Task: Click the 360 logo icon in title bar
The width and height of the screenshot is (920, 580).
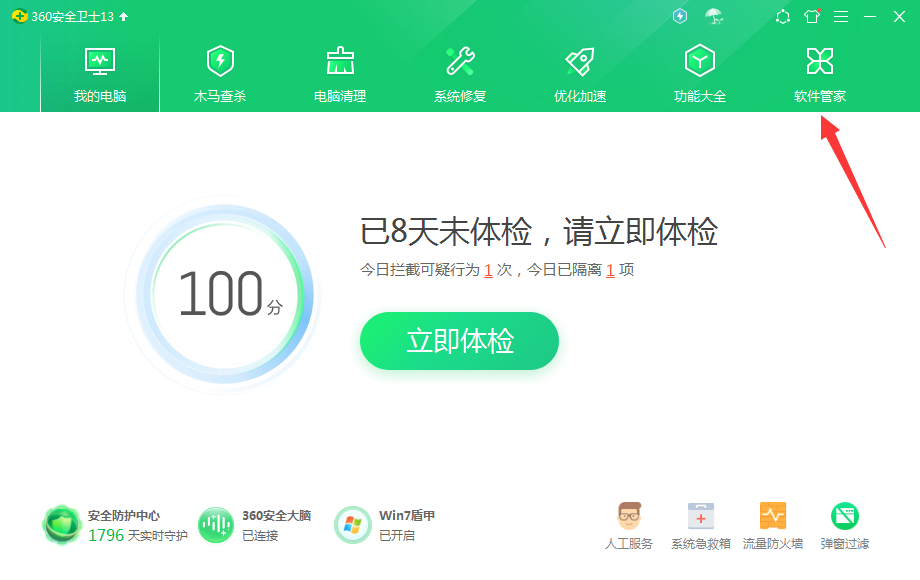Action: pos(19,16)
